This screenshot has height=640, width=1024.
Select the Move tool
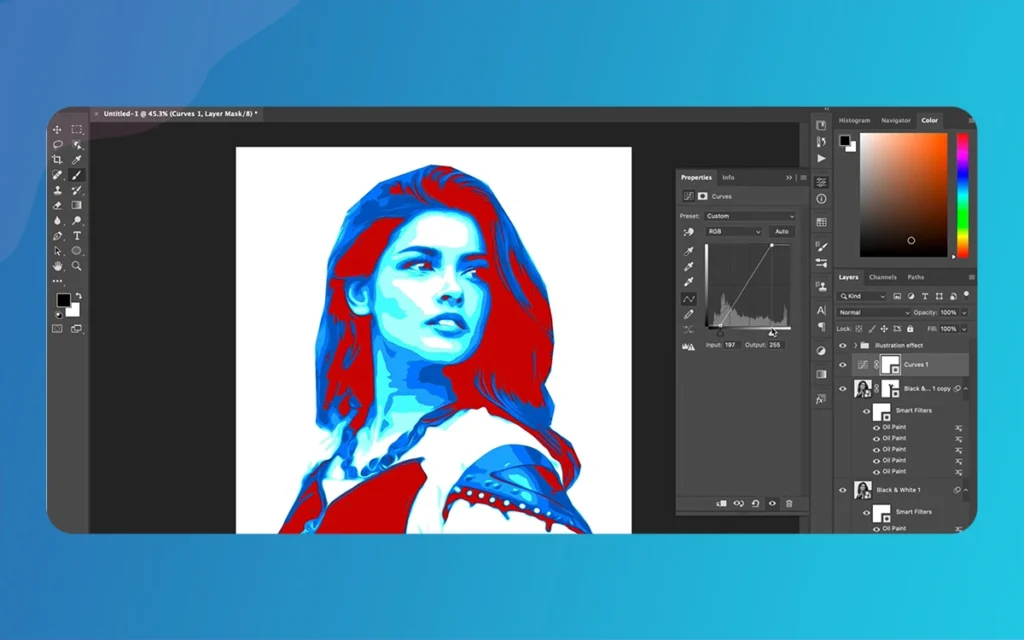[x=57, y=130]
